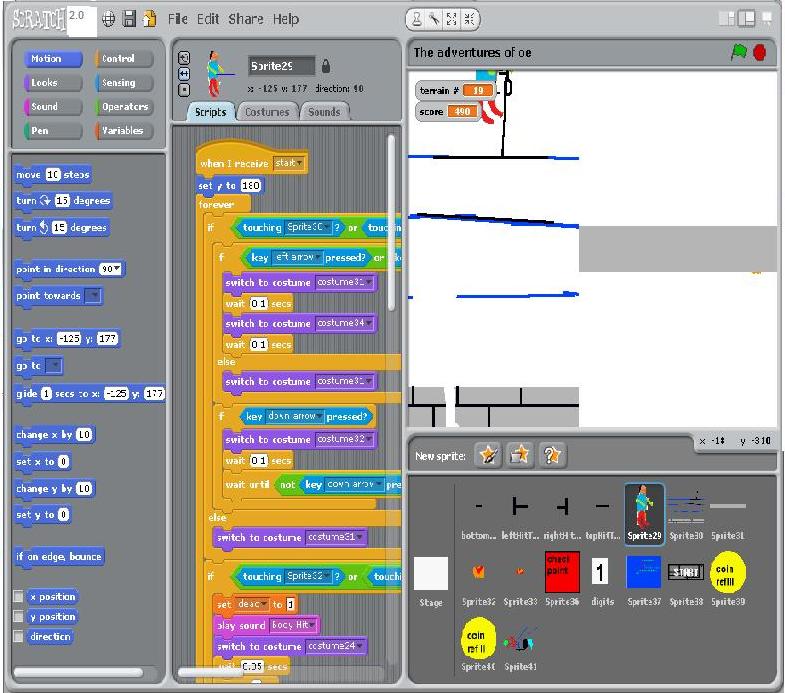Viewport: 785px width, 693px height.
Task: Set rotation style to don't rotate
Action: pyautogui.click(x=184, y=90)
